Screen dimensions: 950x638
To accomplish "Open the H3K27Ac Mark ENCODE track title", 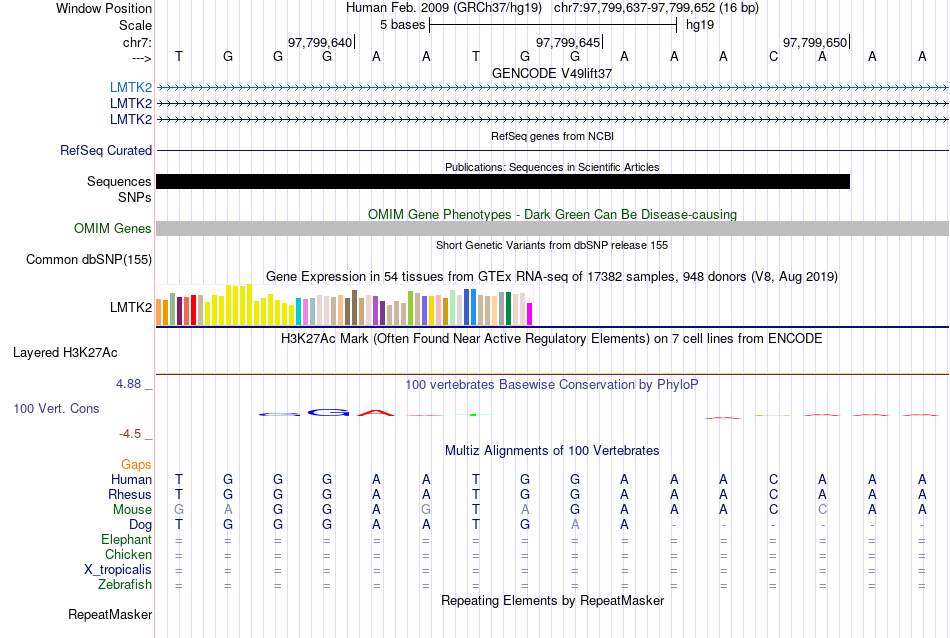I will 552,339.
